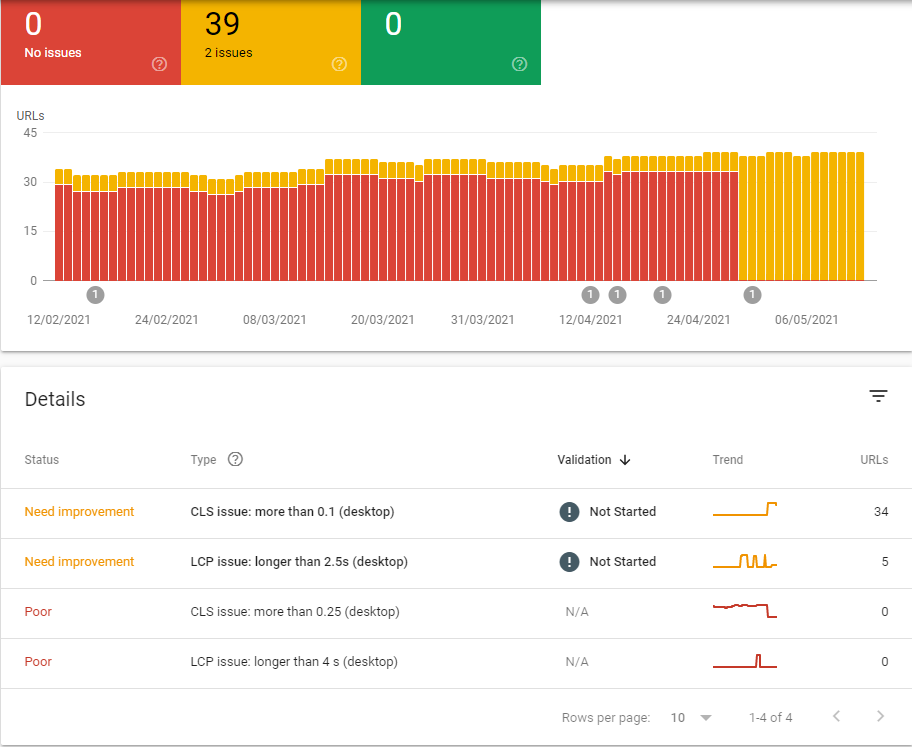
Task: Open the Rows per page dropdown
Action: coord(691,717)
